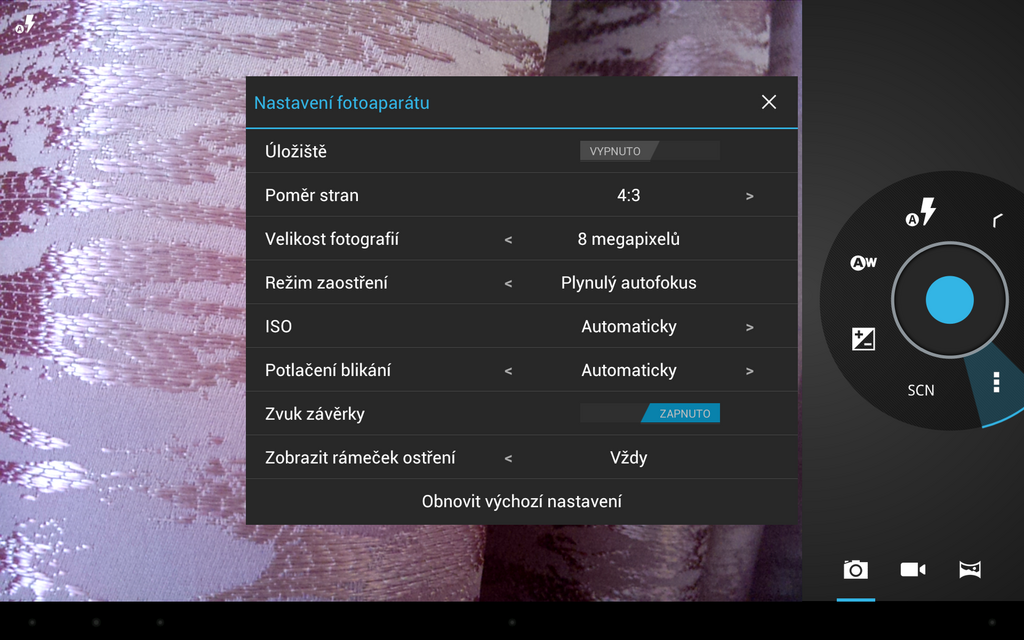Disable the Zvuk závěrky shutter sound switch

click(650, 413)
